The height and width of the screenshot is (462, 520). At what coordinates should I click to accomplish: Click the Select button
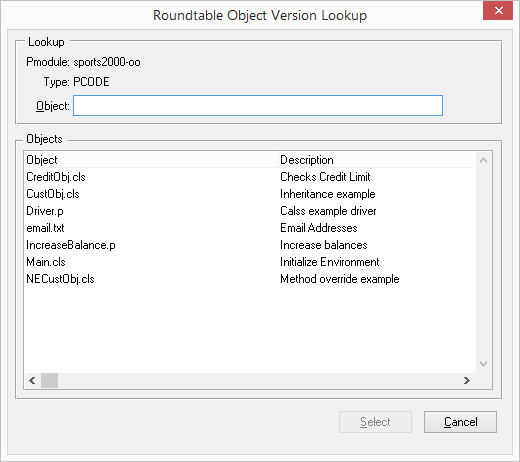pyautogui.click(x=375, y=422)
